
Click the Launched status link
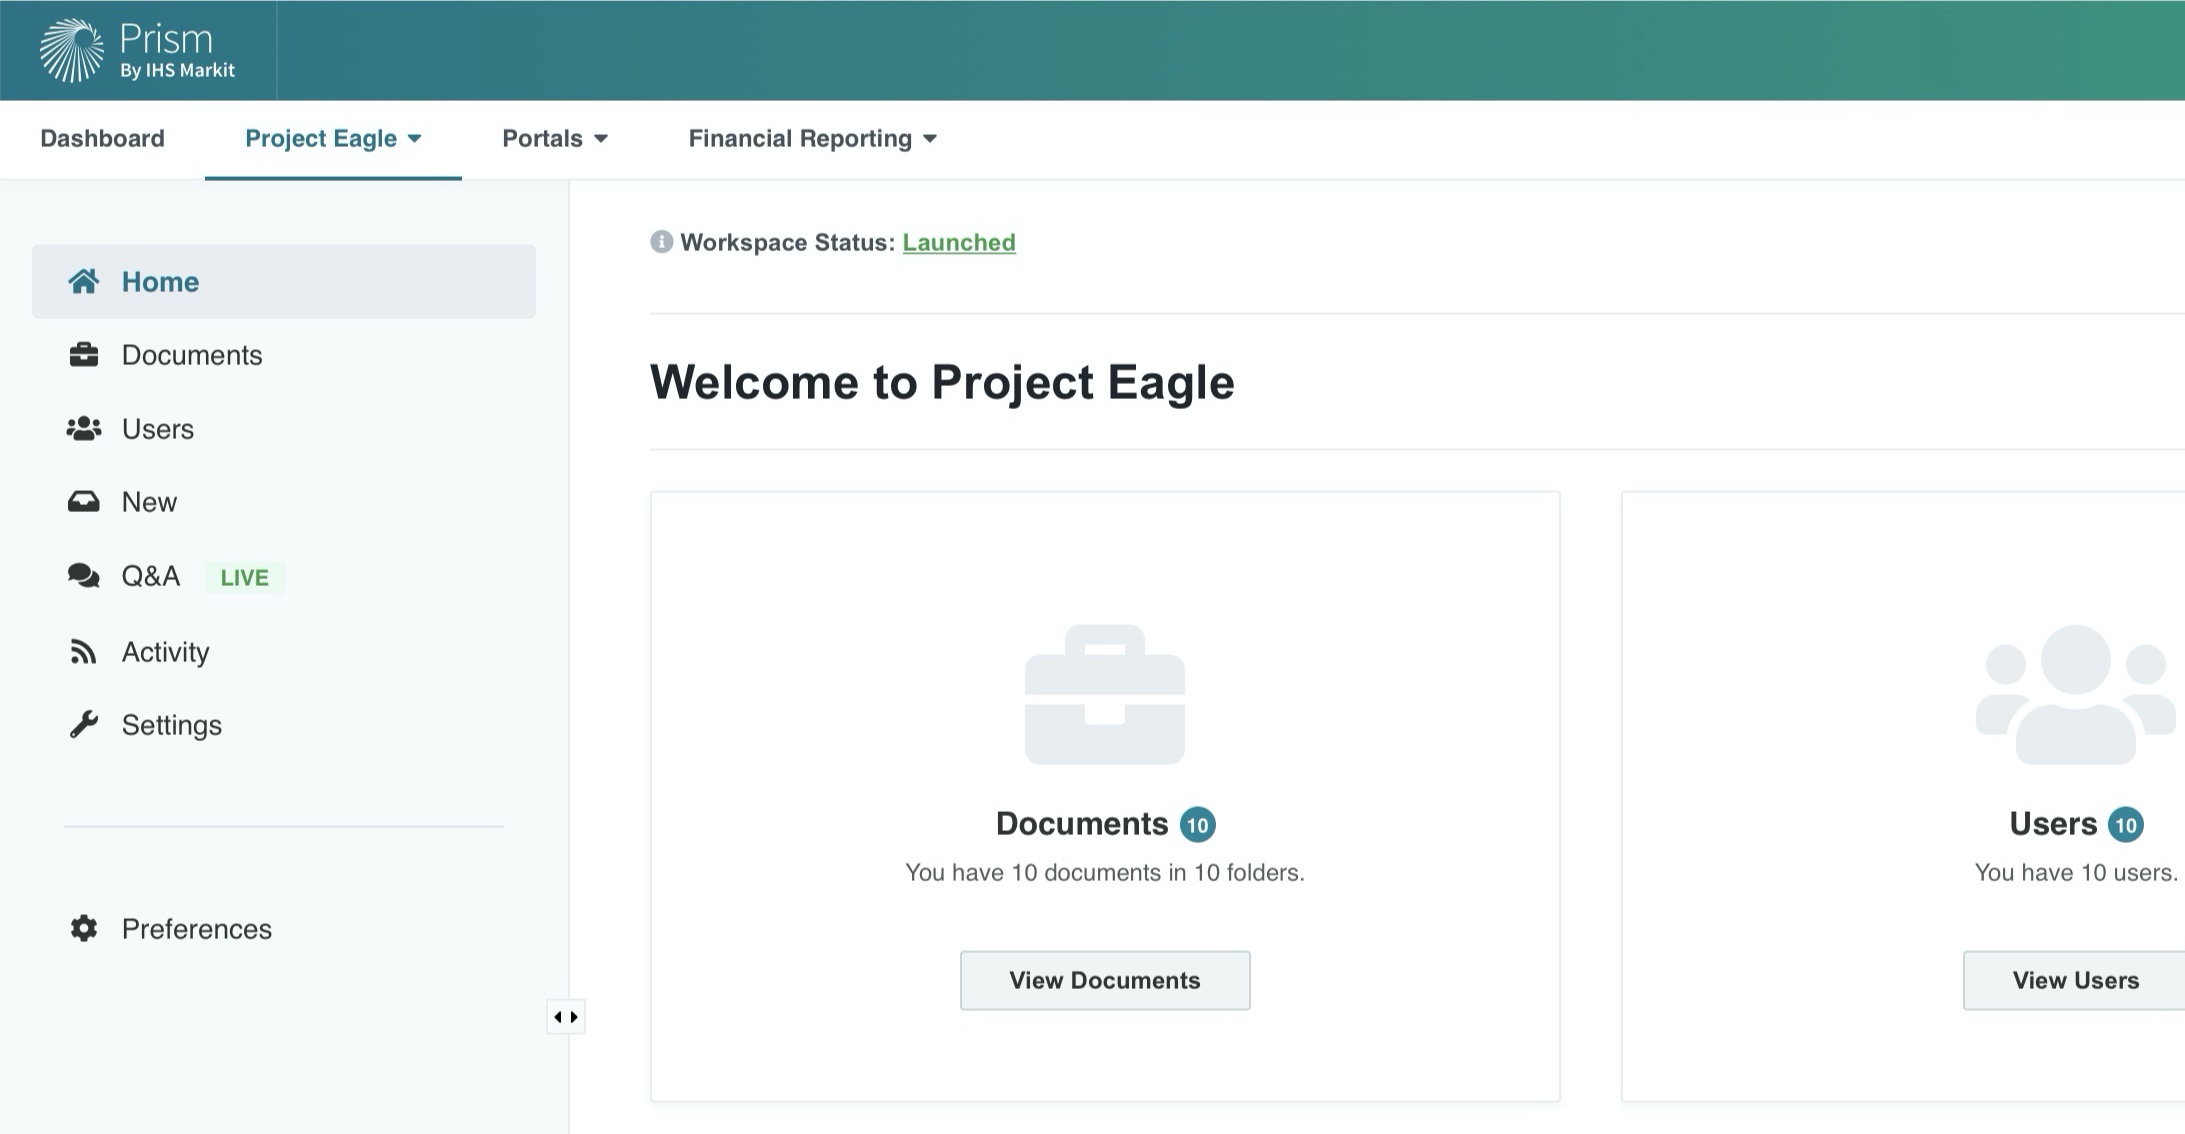click(x=959, y=243)
